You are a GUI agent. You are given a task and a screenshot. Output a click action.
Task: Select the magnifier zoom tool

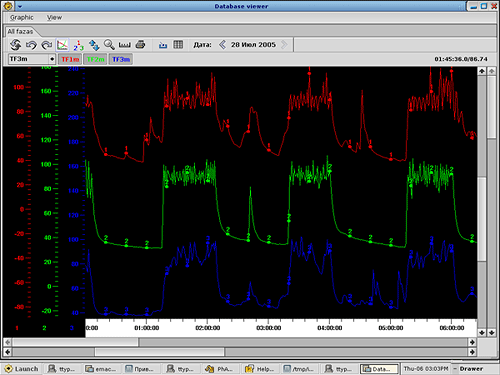[109, 45]
